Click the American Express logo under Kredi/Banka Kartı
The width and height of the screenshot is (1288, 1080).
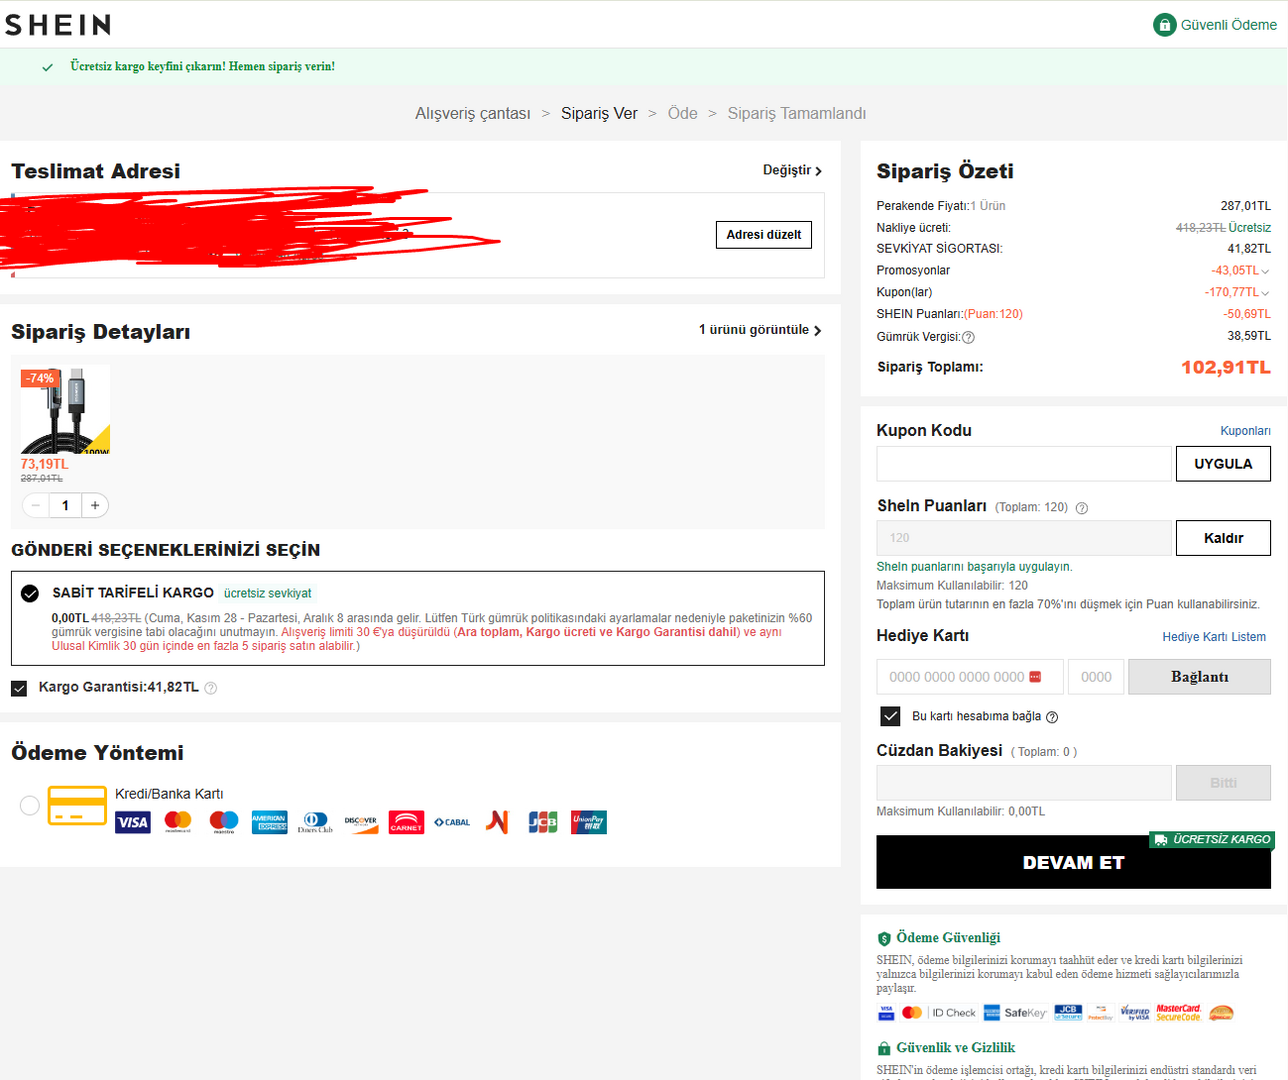(270, 822)
